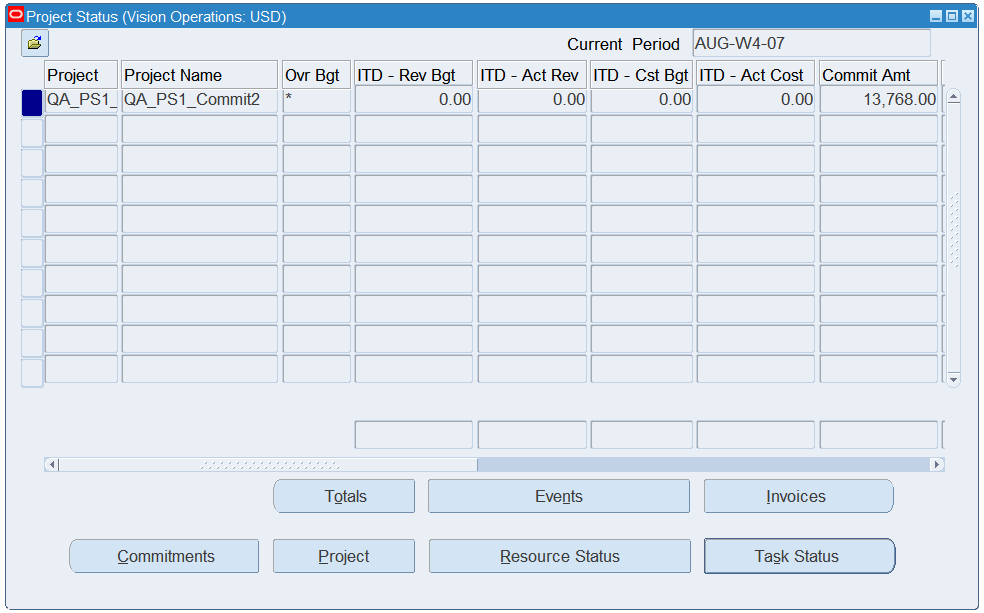This screenshot has height=613, width=984.
Task: Click the total field under ITD - Act Rev
Action: point(532,435)
